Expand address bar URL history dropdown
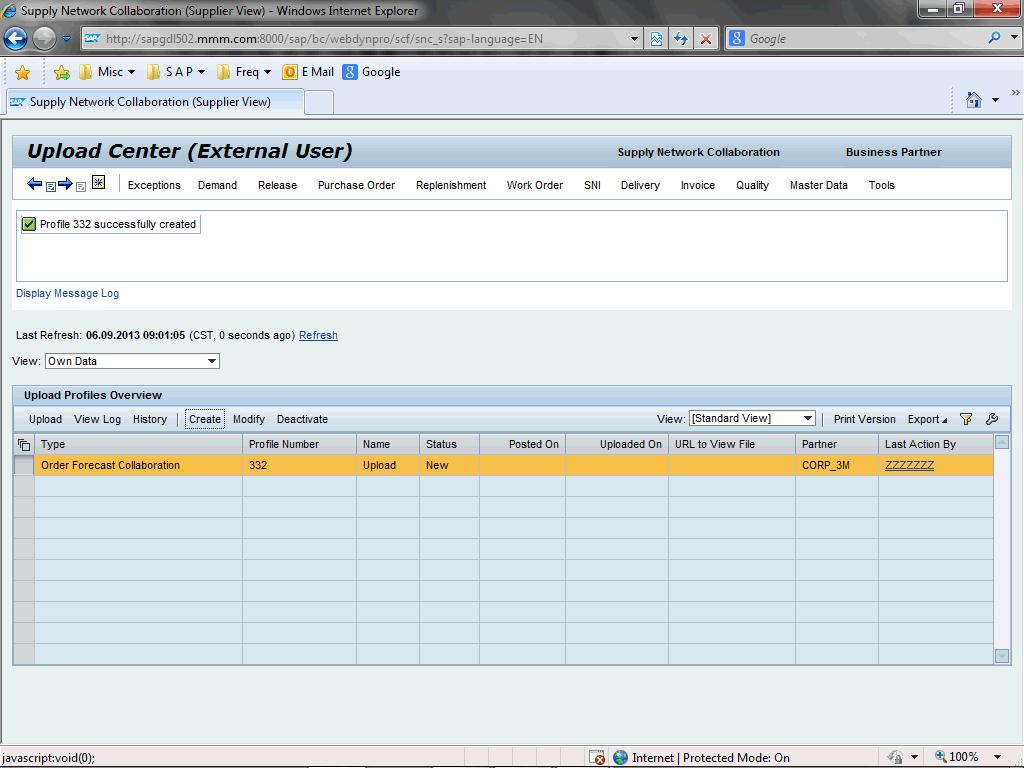 click(633, 39)
